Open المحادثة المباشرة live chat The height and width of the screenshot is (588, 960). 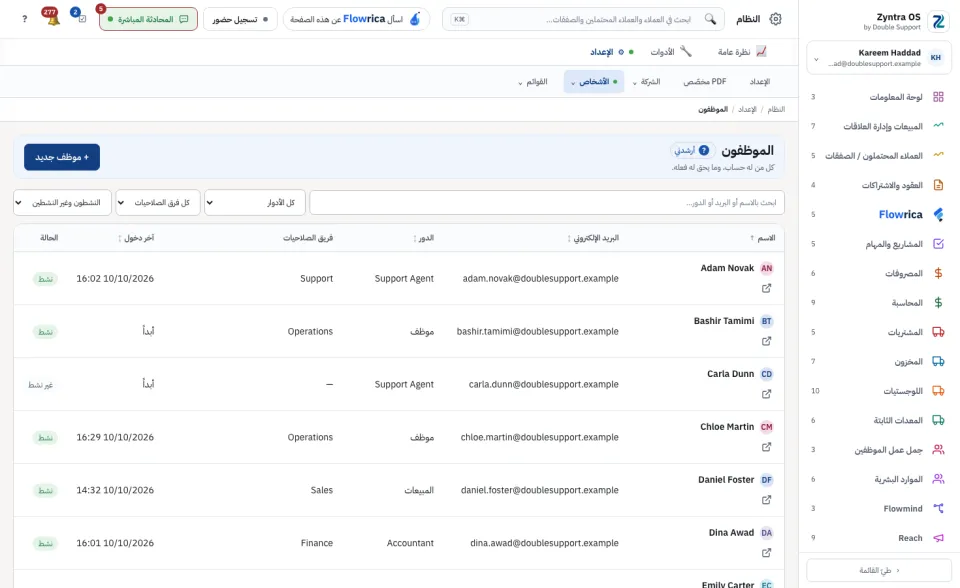point(148,19)
